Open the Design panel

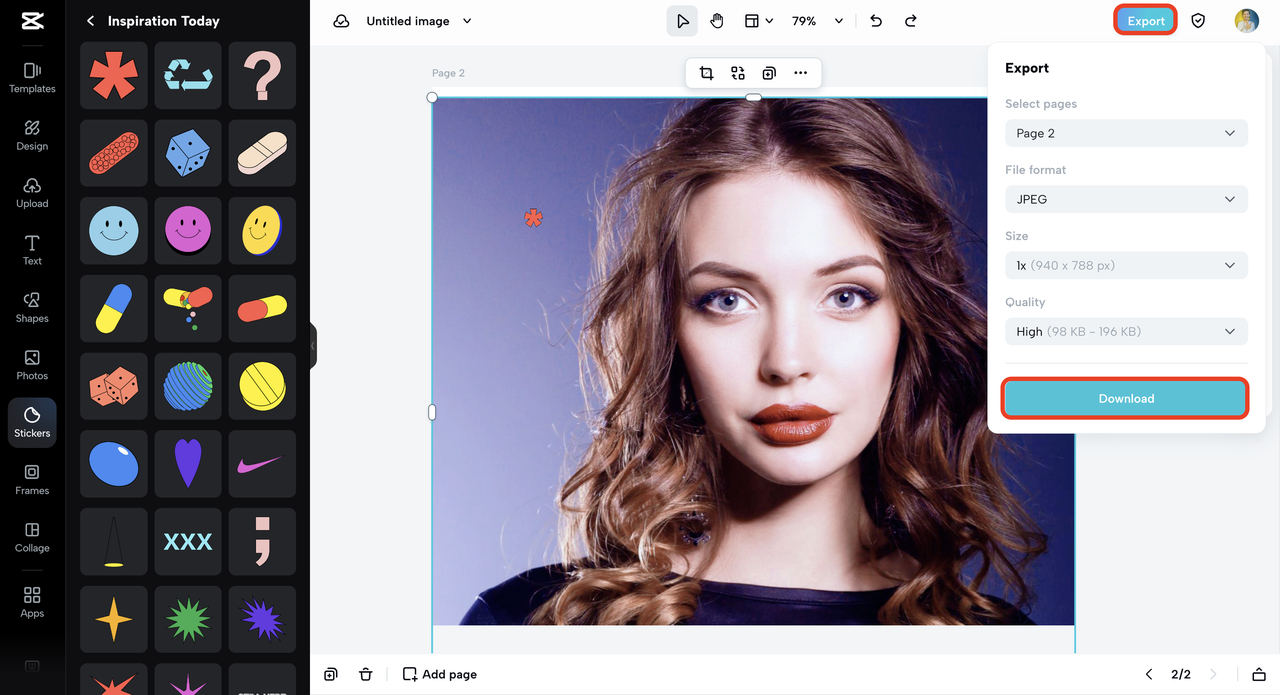click(x=32, y=135)
